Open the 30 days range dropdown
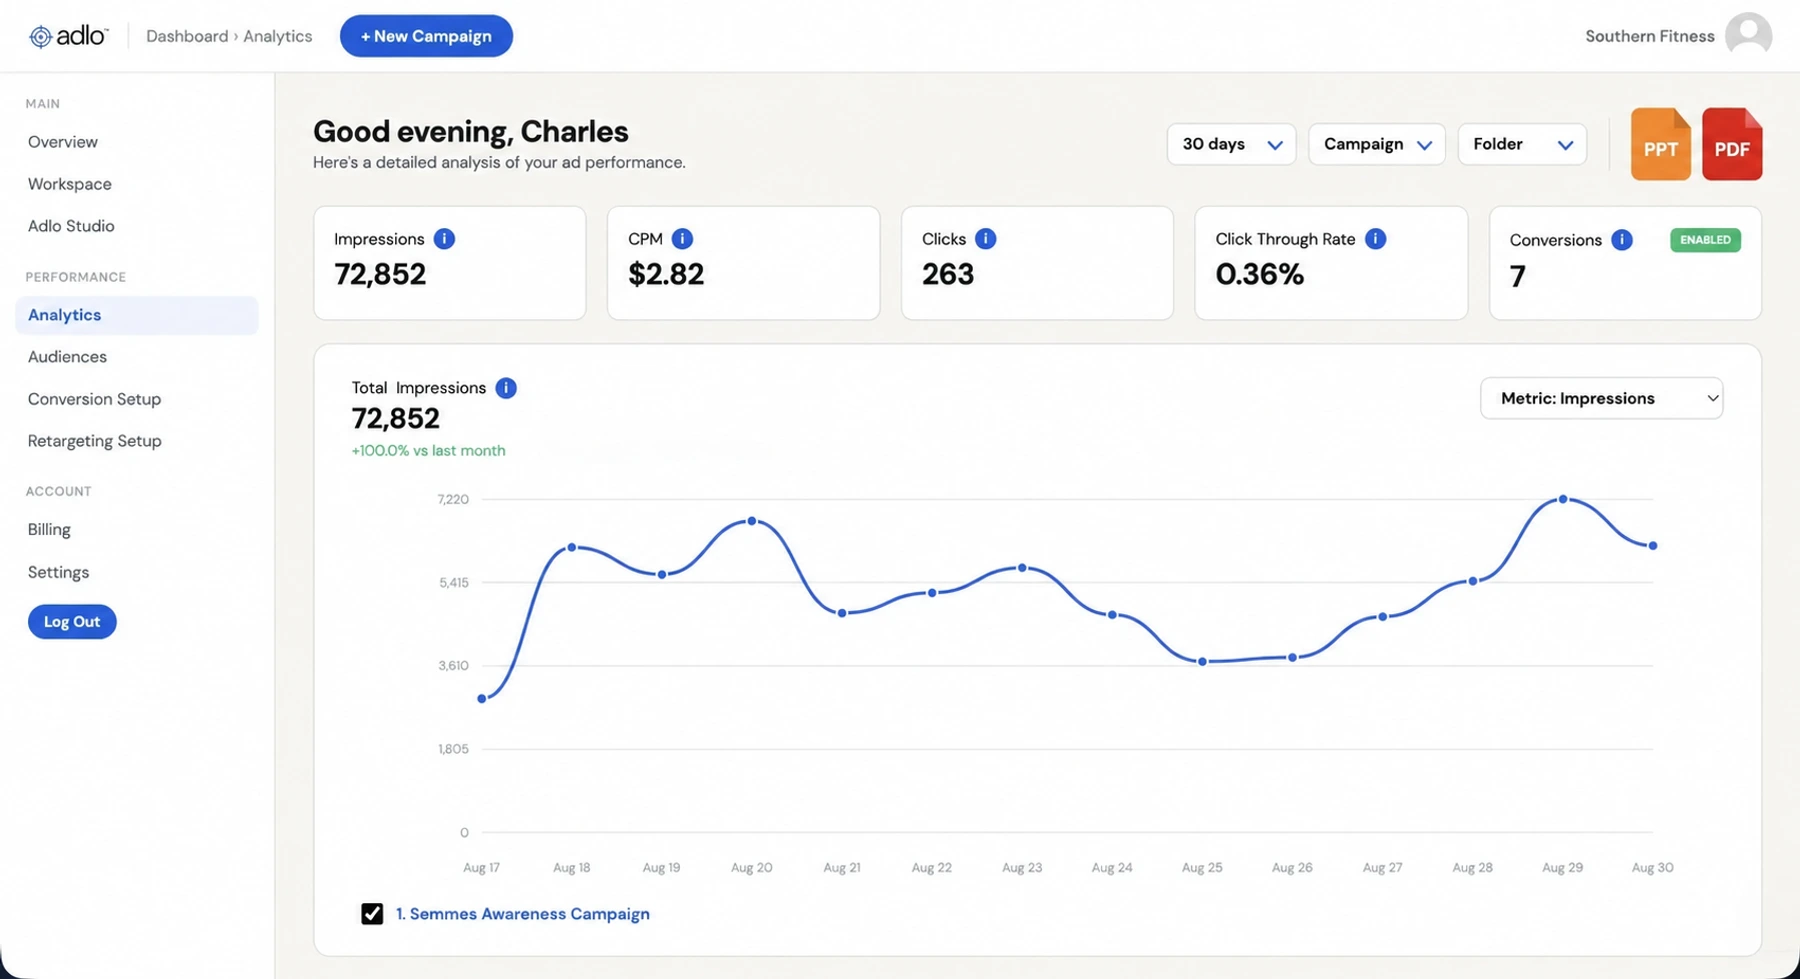The height and width of the screenshot is (979, 1800). [1231, 144]
